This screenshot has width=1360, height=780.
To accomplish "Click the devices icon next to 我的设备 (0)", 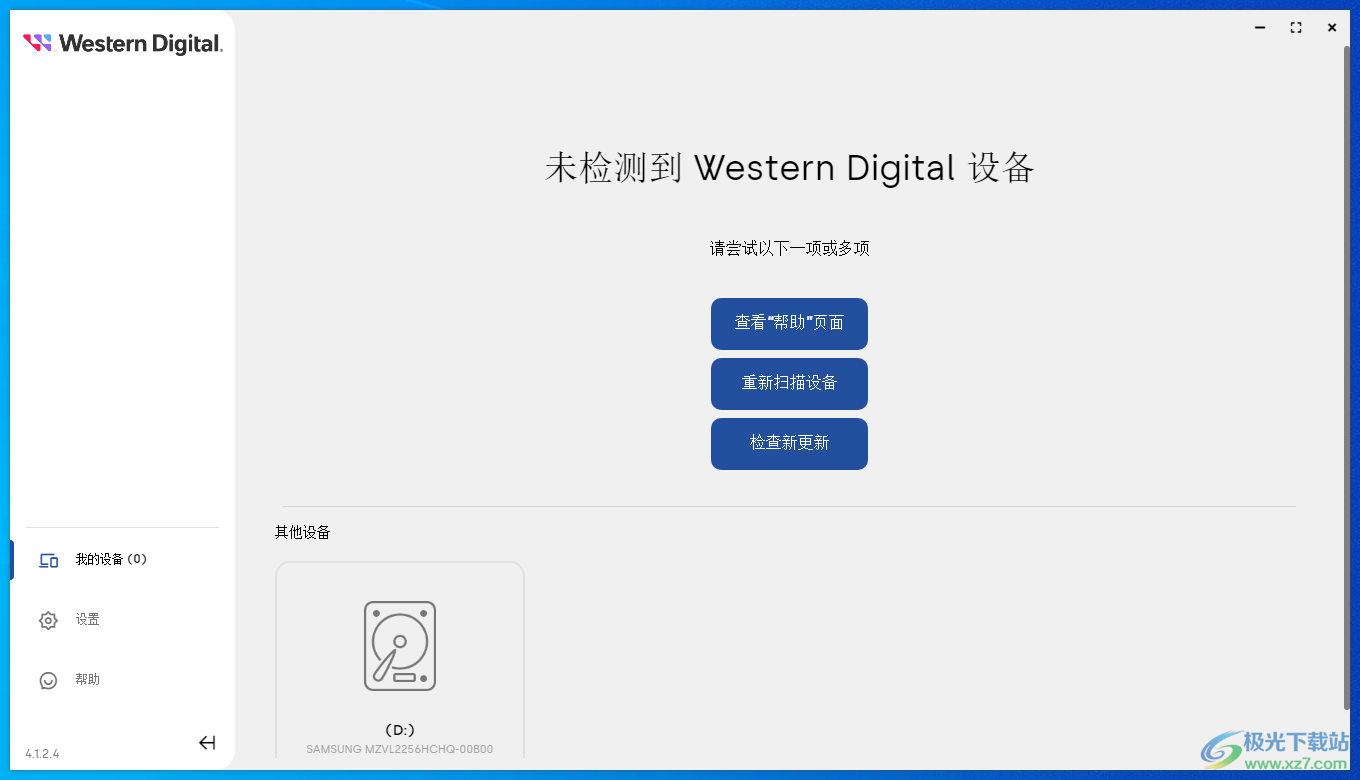I will [x=48, y=559].
